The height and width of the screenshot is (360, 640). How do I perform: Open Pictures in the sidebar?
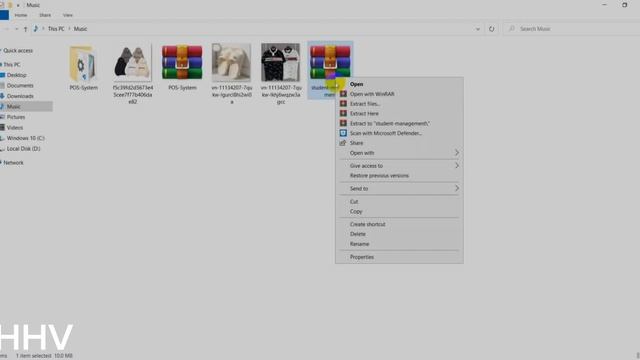coord(16,117)
